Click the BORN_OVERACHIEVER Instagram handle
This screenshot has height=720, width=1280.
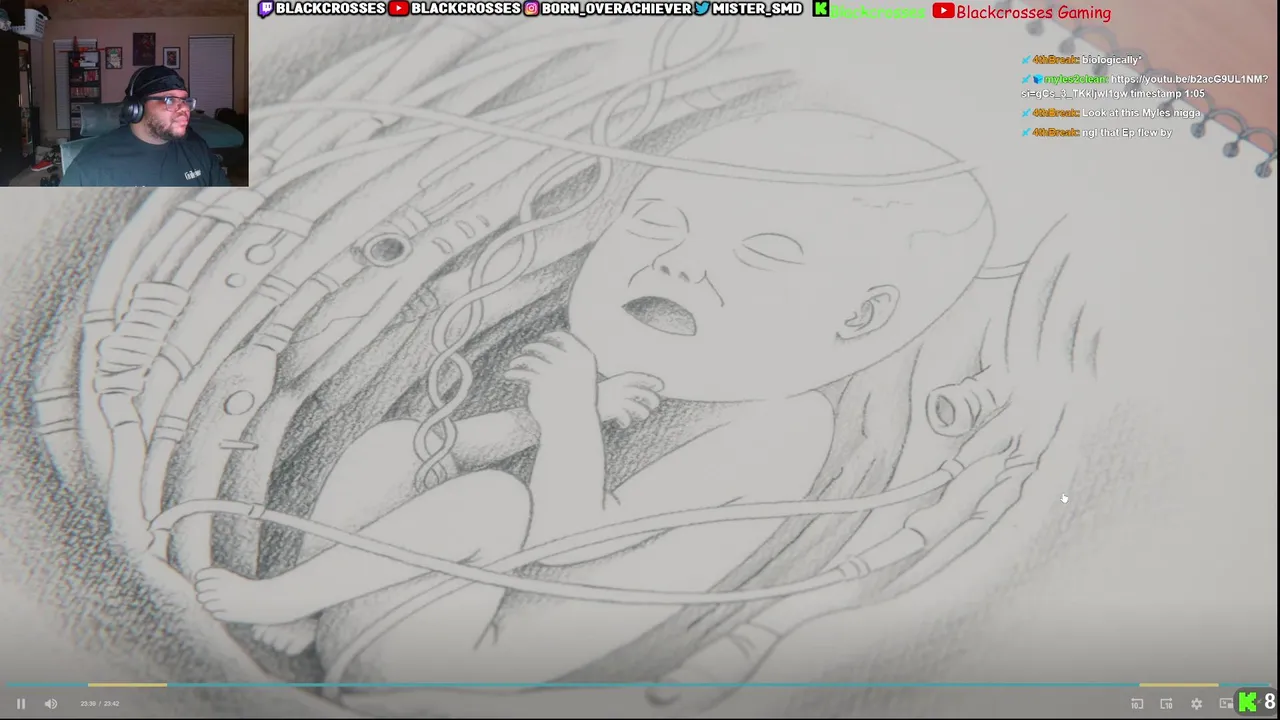click(616, 8)
